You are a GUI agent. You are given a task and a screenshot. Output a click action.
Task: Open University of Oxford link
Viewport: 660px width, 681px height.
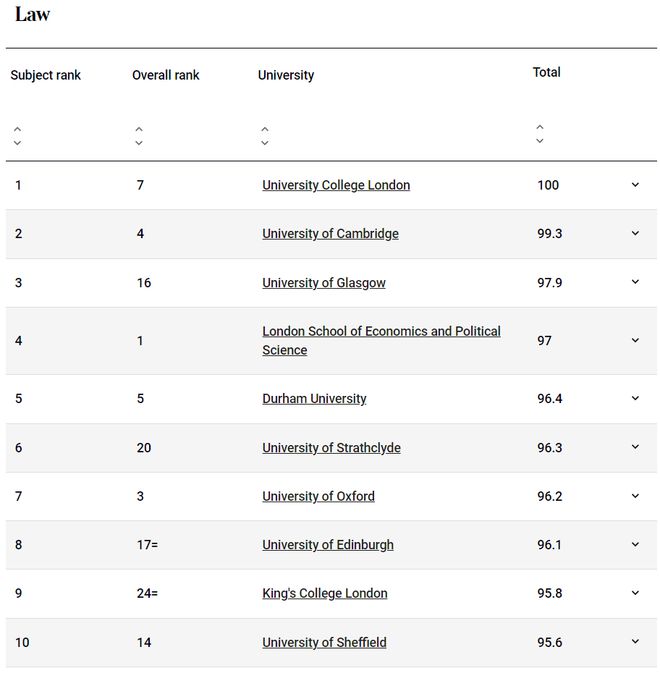coord(318,496)
